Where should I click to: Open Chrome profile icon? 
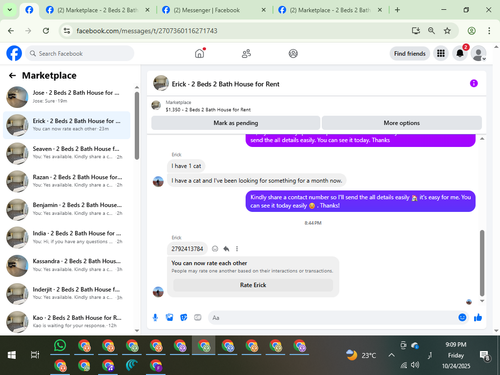pos(471,31)
